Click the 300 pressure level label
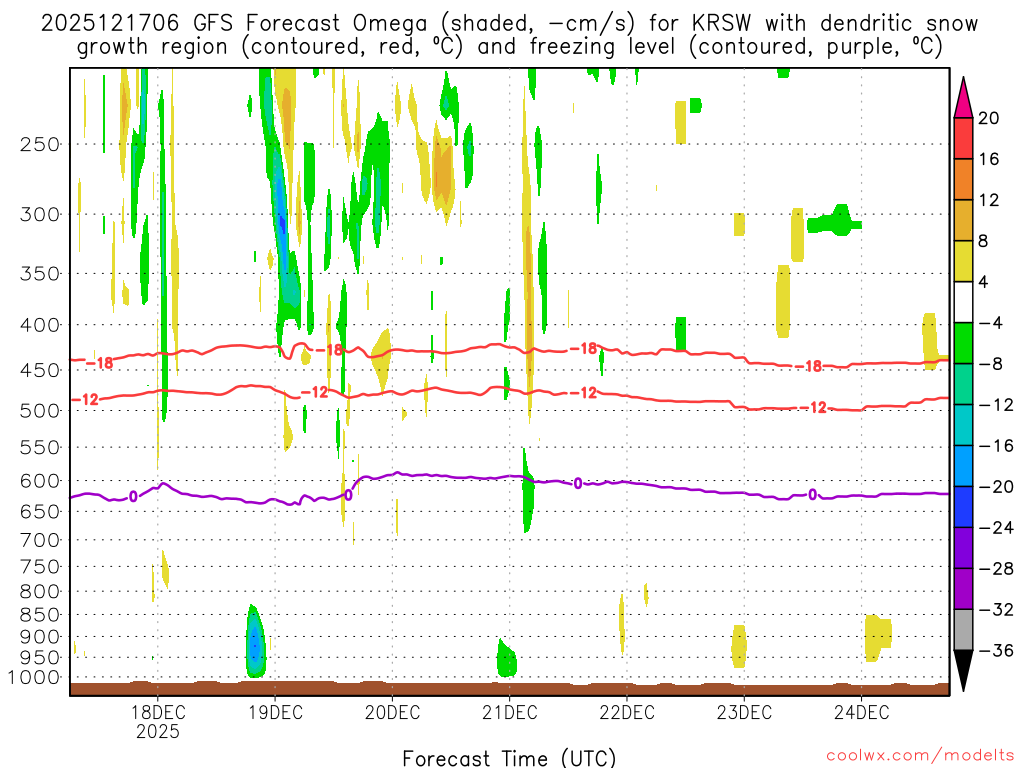The height and width of the screenshot is (768, 1024). pos(40,214)
